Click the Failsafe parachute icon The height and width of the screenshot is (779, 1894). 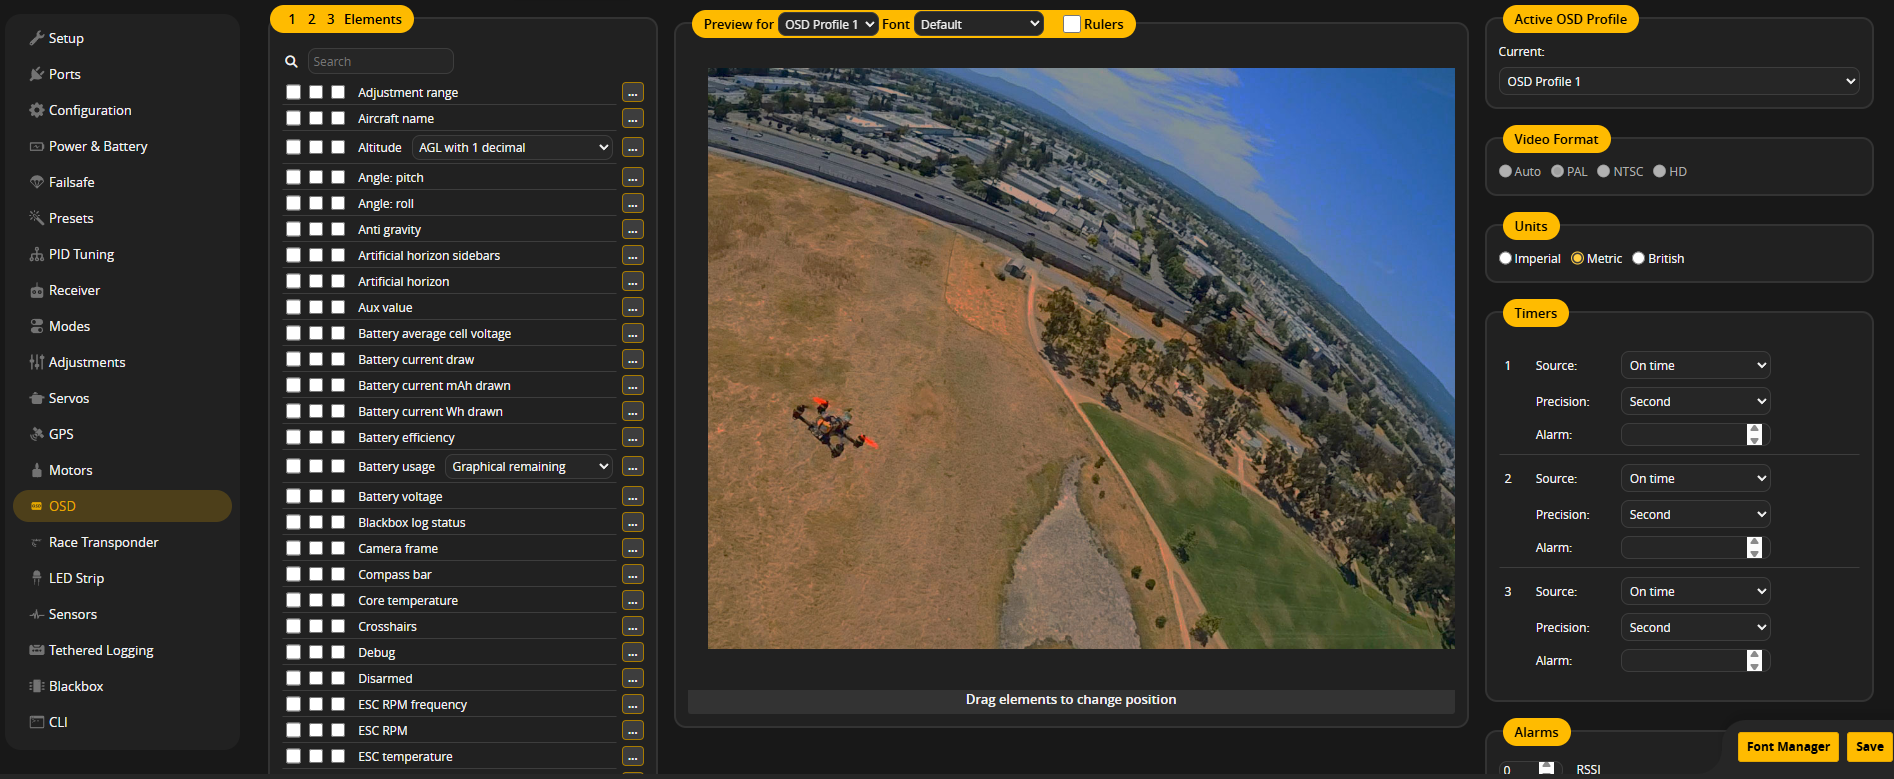pos(37,182)
